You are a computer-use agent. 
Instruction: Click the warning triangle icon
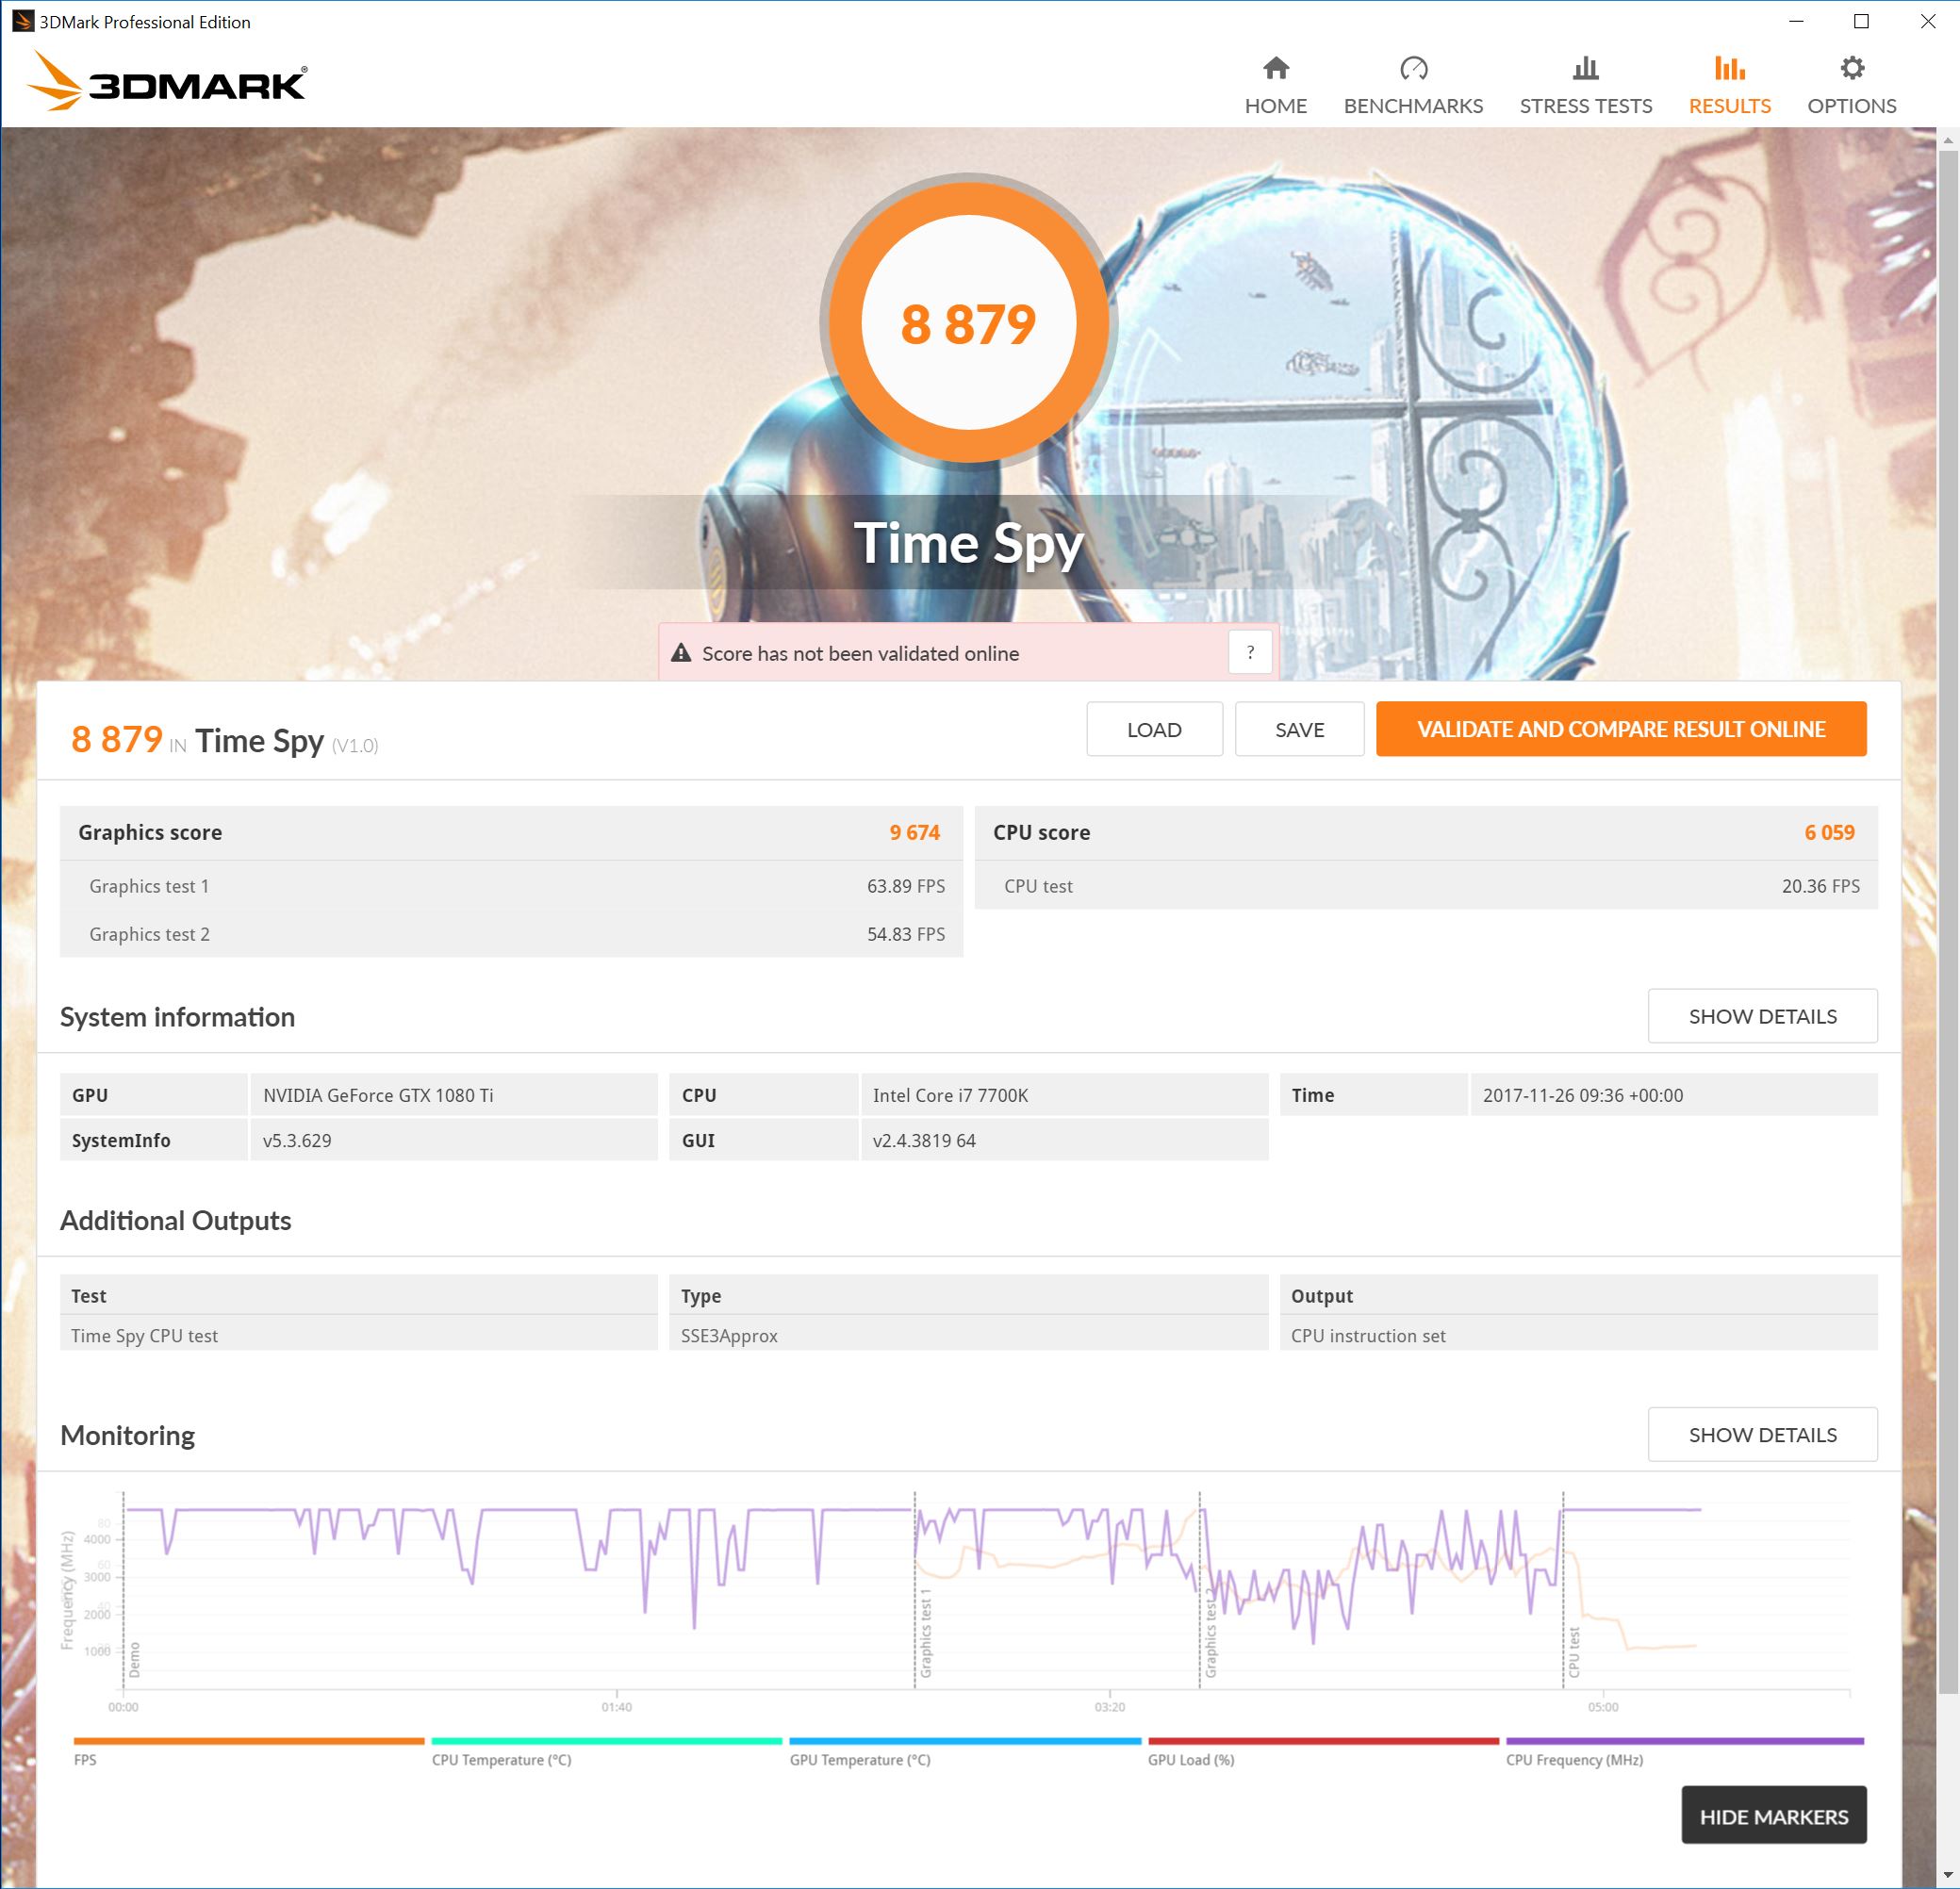click(x=681, y=654)
